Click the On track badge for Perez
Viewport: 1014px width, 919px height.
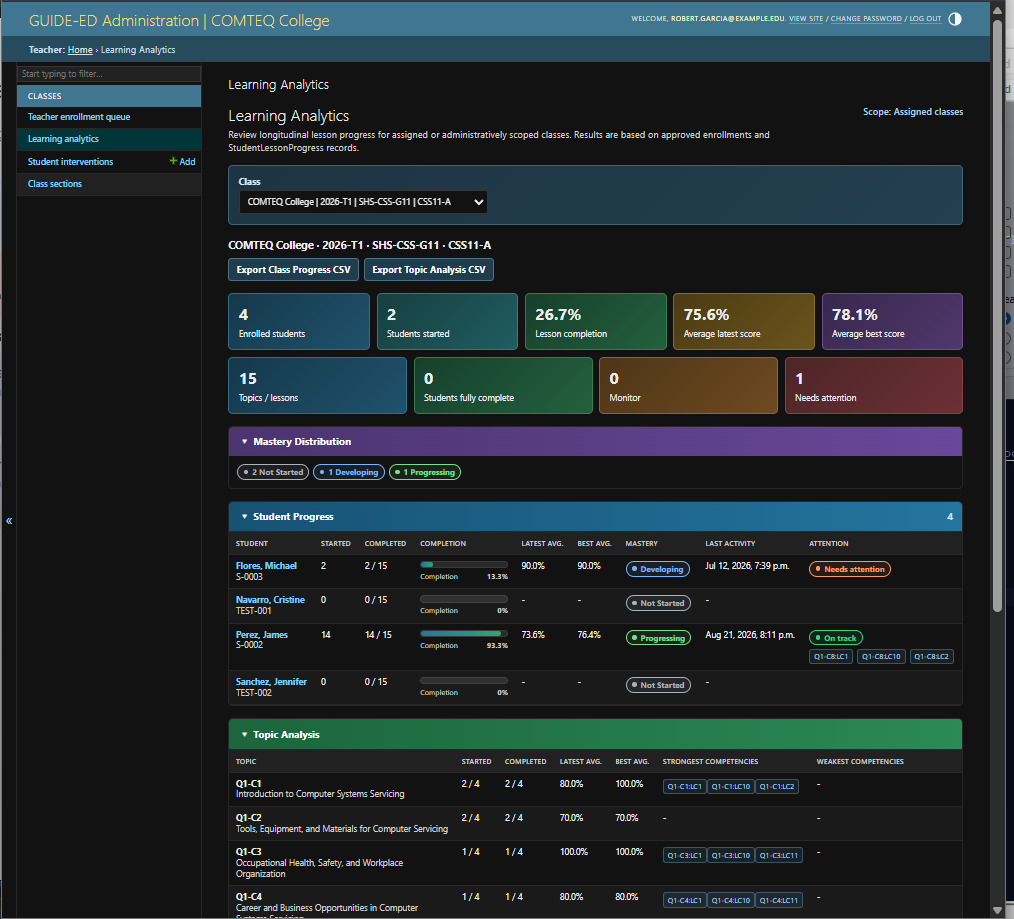836,638
